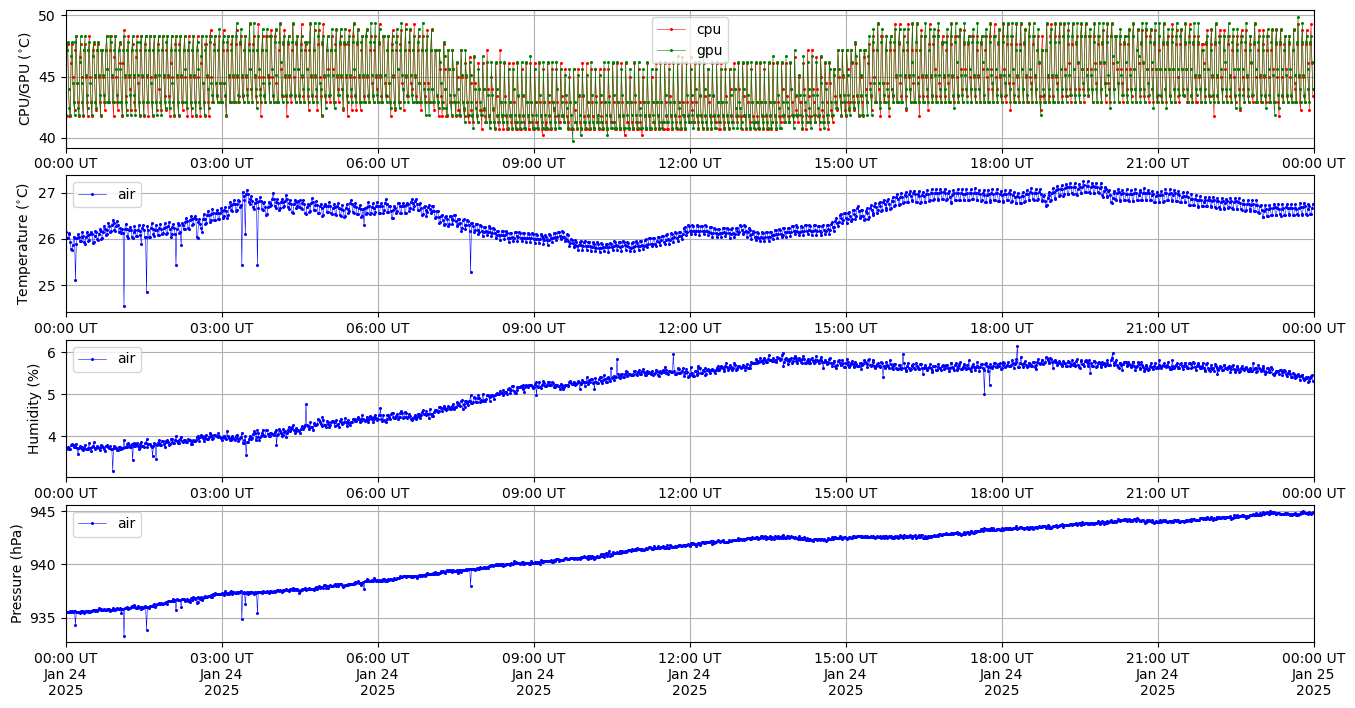Click the 25 tick on Temperature axis

50,286
